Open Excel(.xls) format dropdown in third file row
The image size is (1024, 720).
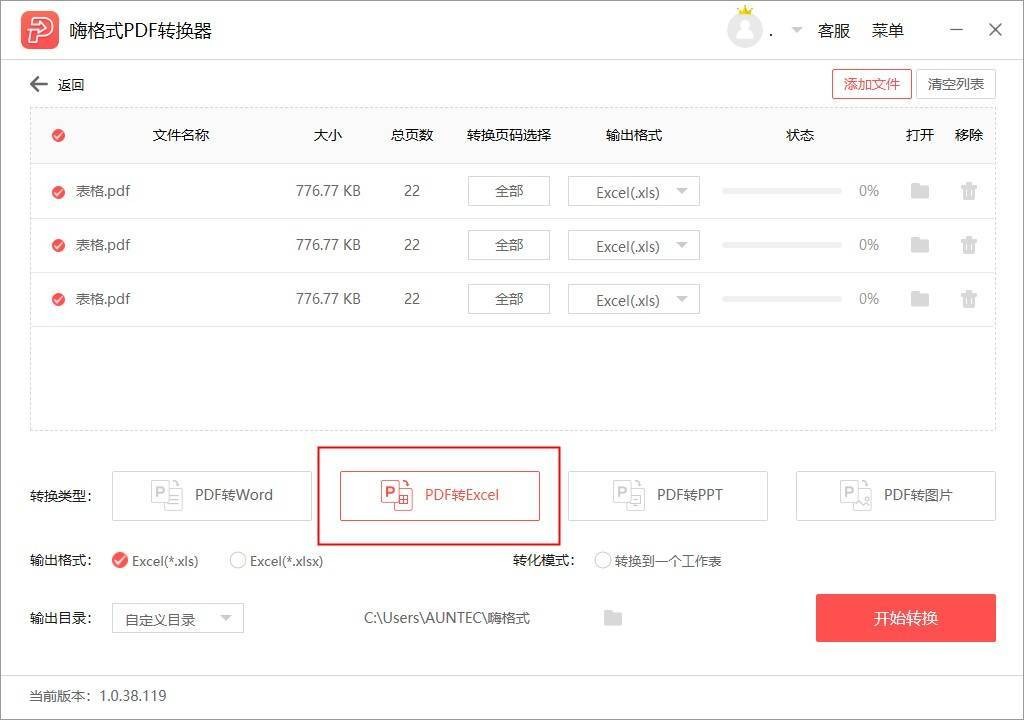tap(633, 299)
